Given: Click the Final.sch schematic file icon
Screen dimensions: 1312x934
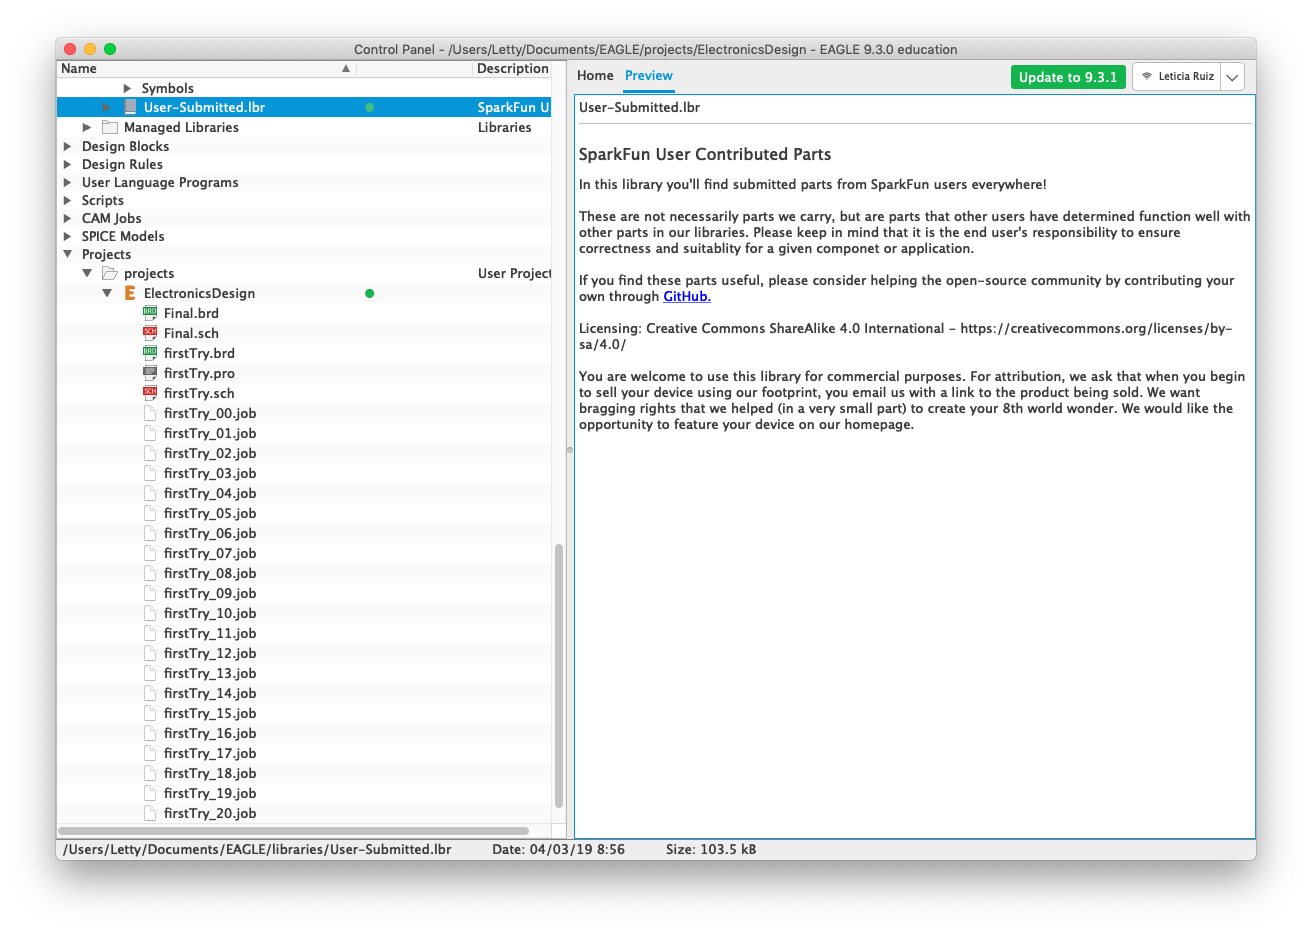Looking at the screenshot, I should point(150,333).
